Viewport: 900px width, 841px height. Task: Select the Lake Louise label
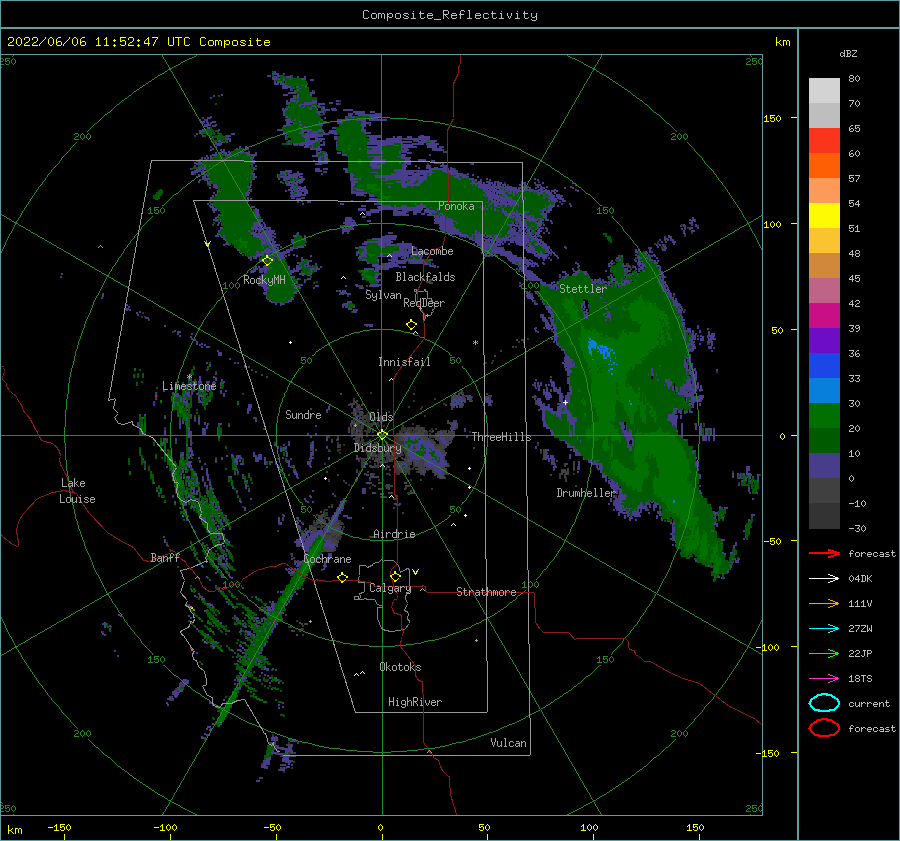pyautogui.click(x=77, y=491)
